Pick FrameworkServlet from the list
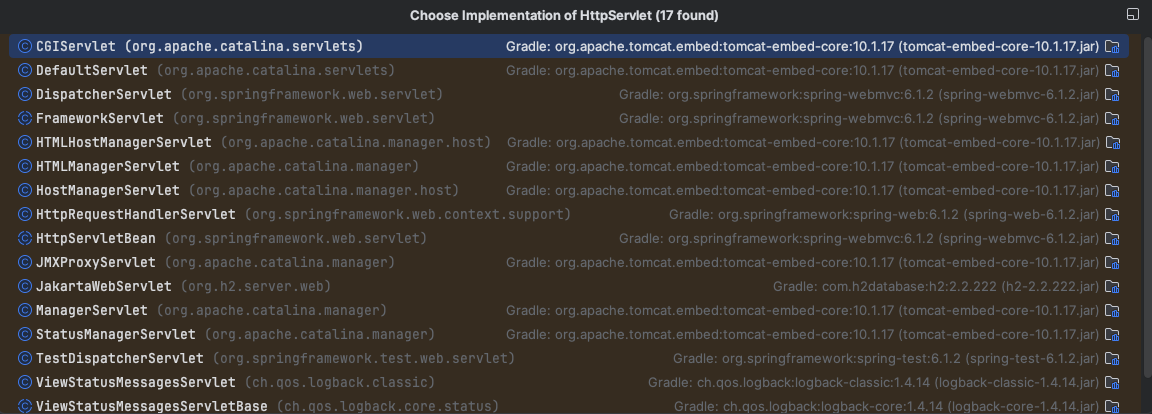This screenshot has height=414, width=1152. [x=570, y=118]
